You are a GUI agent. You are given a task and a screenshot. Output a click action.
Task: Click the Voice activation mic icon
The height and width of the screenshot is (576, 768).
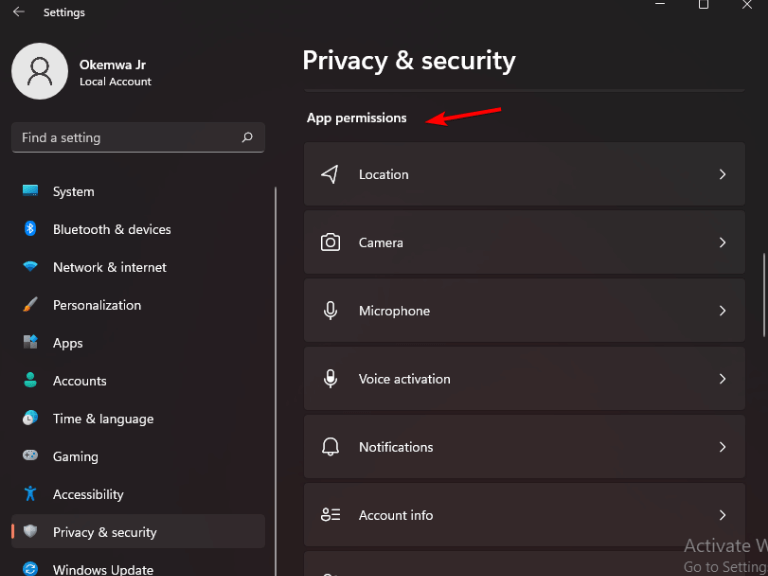tap(331, 379)
